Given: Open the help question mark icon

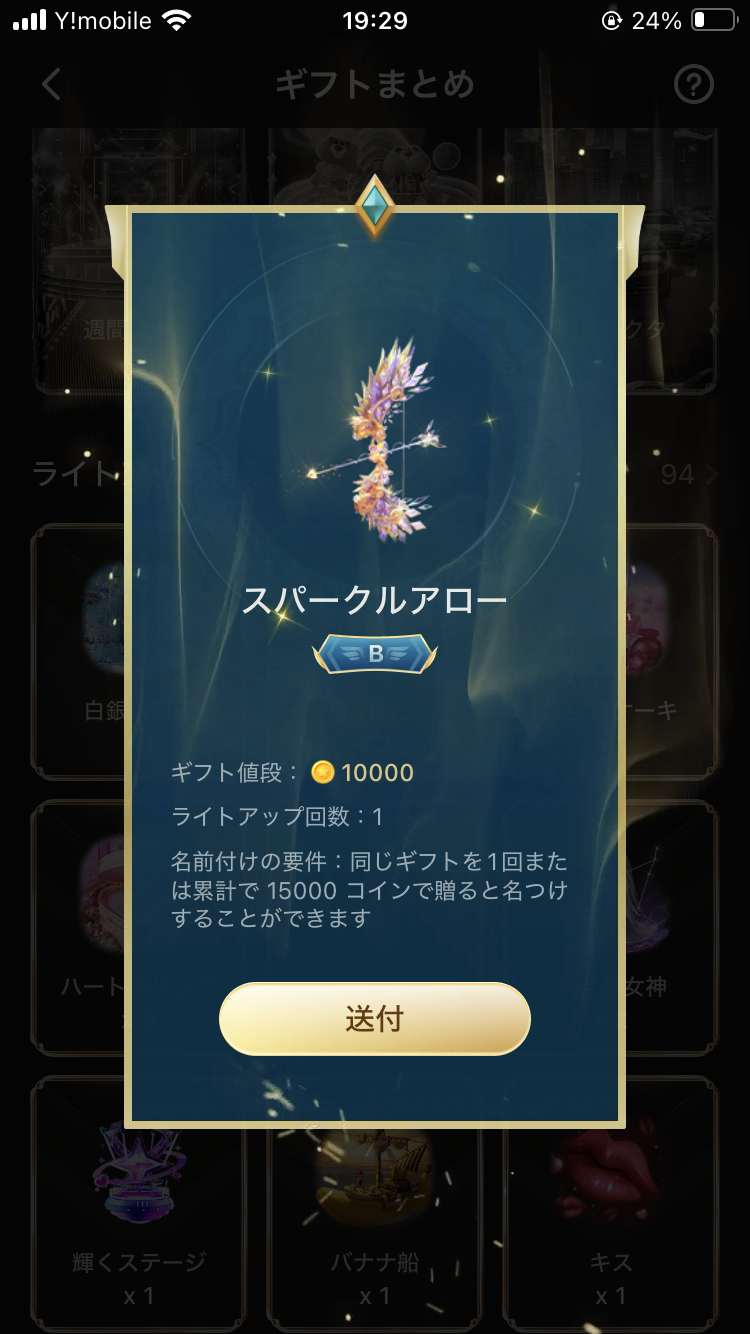Looking at the screenshot, I should [x=694, y=85].
